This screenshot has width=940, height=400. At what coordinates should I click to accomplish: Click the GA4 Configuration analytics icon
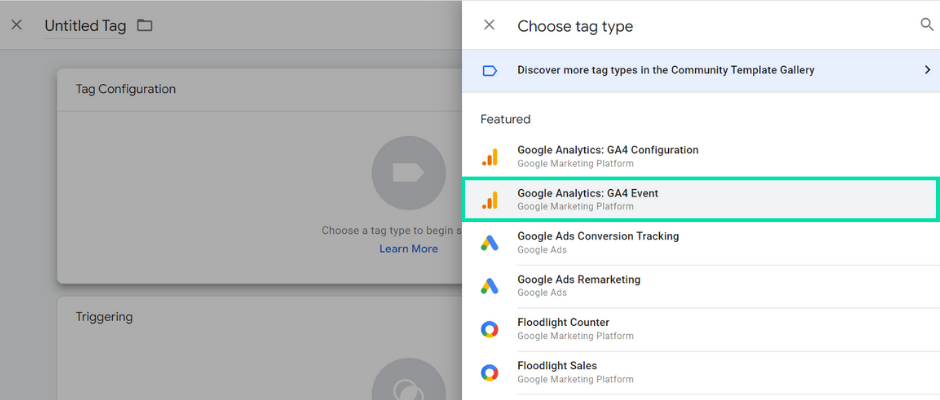[490, 157]
